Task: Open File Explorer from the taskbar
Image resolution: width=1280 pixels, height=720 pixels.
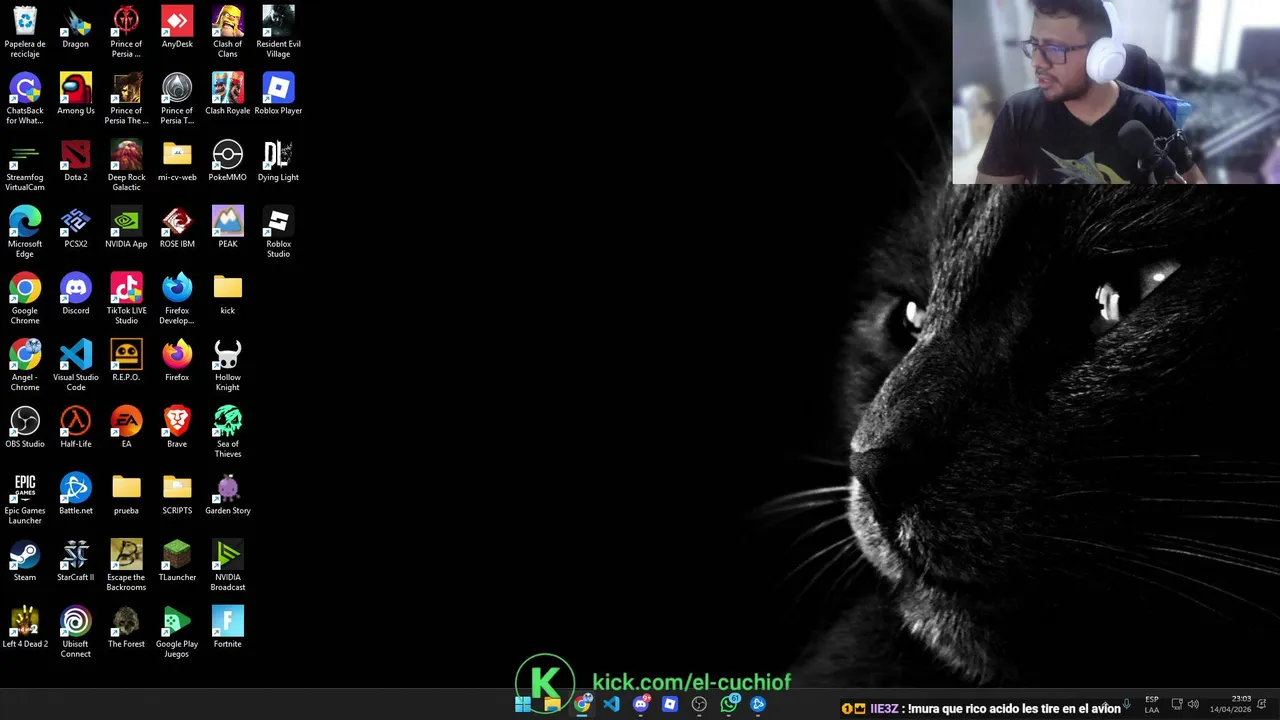Action: (552, 705)
